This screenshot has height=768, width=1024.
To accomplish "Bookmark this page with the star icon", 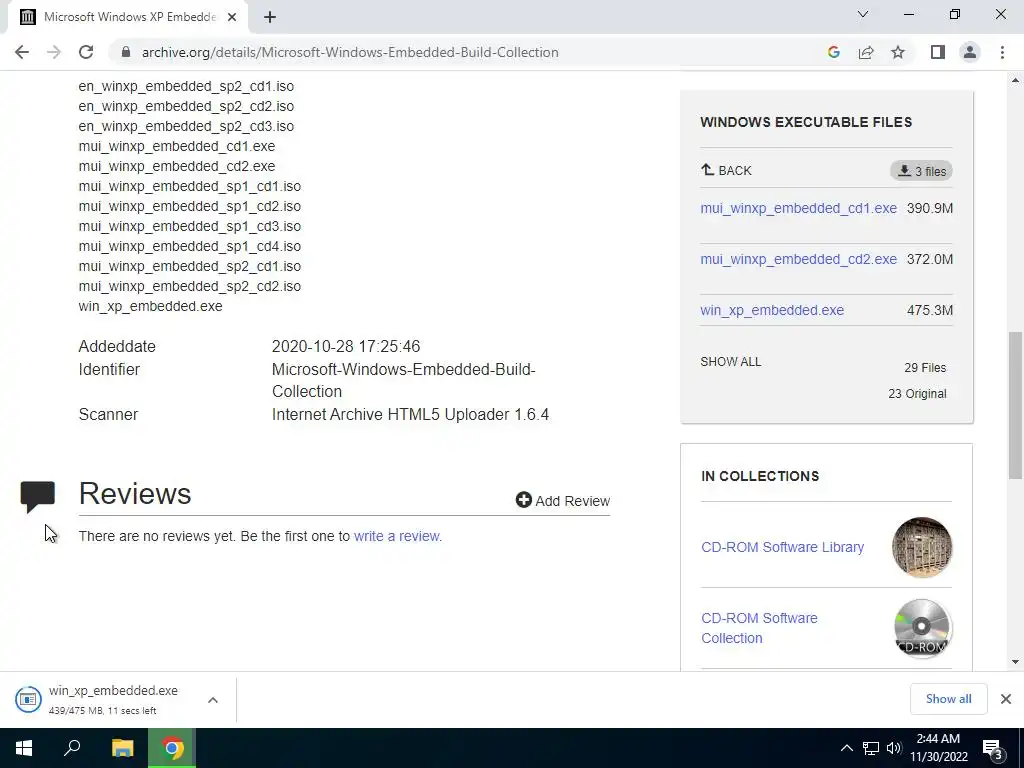I will (x=898, y=52).
